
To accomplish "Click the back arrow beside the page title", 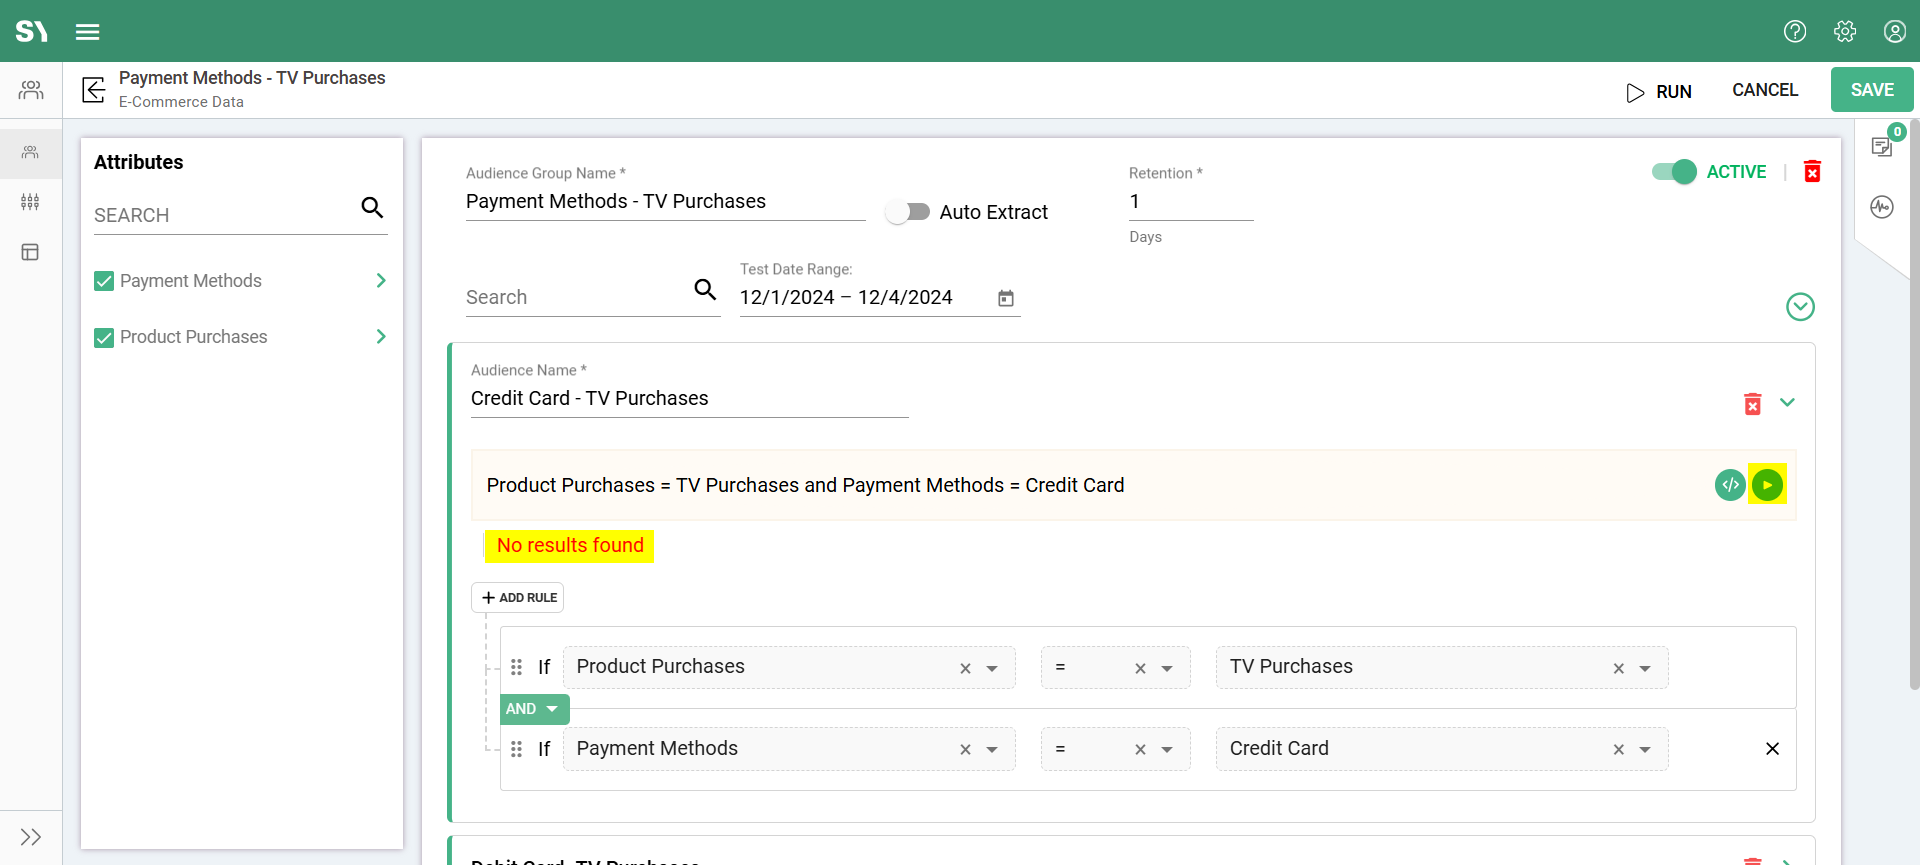I will tap(94, 90).
